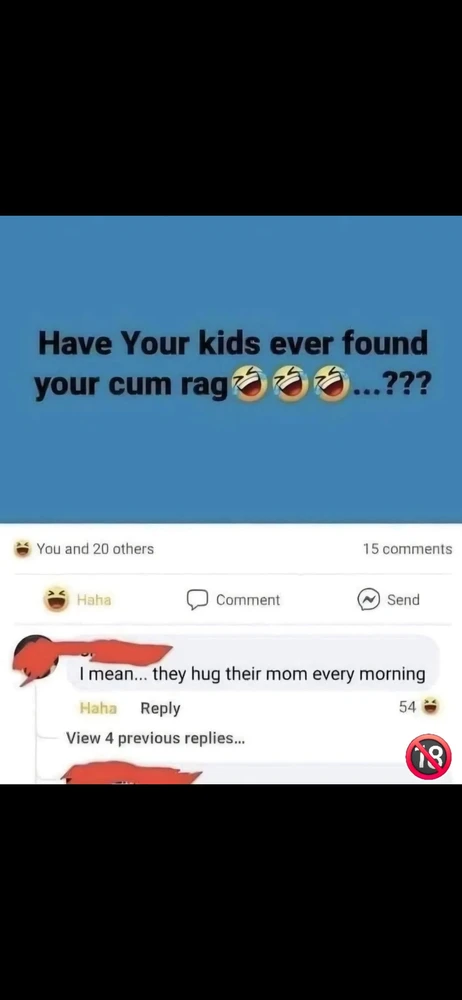Toggle the Haha reaction emoji on the post
This screenshot has height=1000, width=462.
[x=57, y=599]
